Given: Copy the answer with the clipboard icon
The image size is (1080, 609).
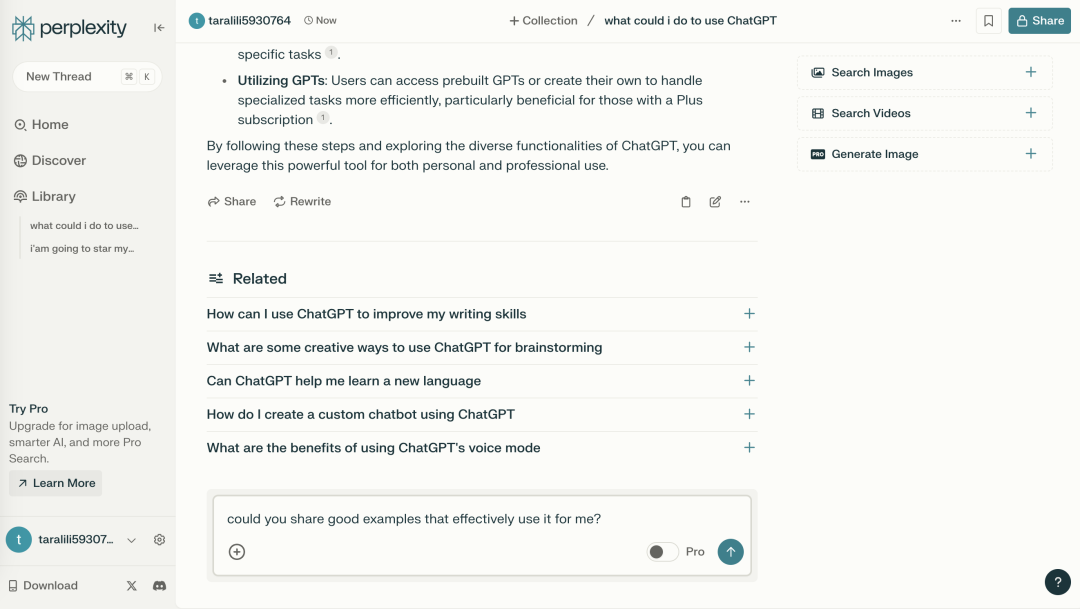Looking at the screenshot, I should [686, 202].
